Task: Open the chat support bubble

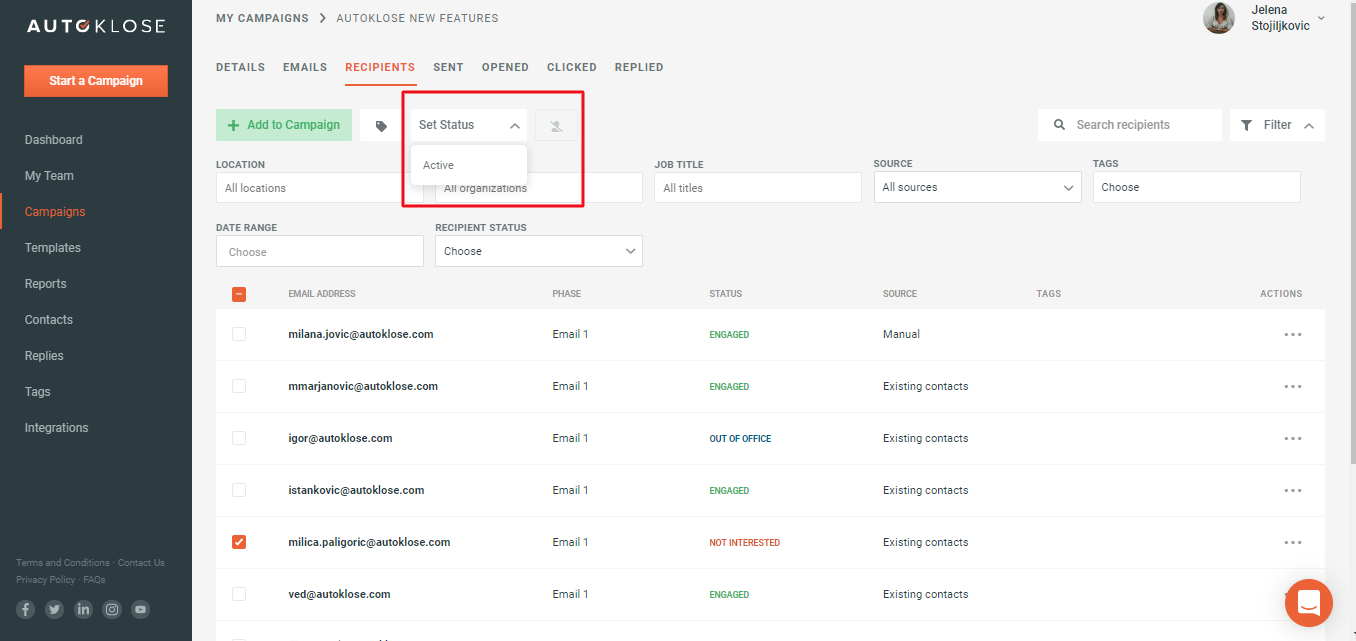Action: click(x=1308, y=603)
